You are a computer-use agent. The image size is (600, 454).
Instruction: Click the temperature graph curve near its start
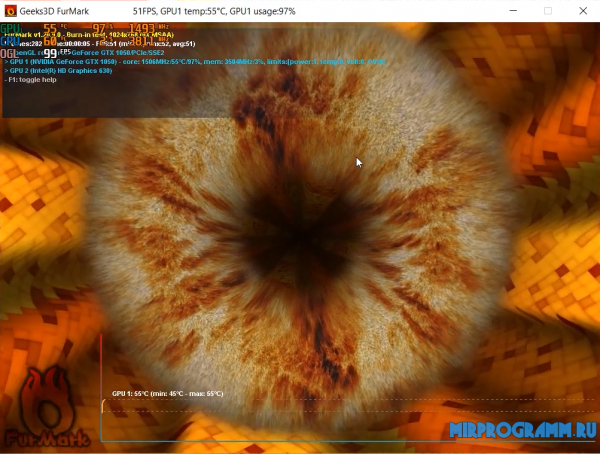pyautogui.click(x=103, y=405)
